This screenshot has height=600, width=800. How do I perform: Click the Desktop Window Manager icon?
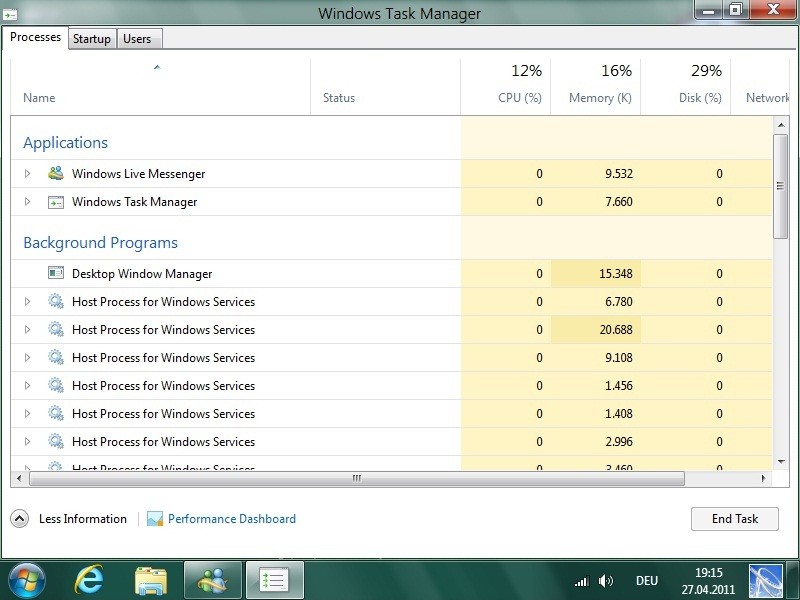56,273
